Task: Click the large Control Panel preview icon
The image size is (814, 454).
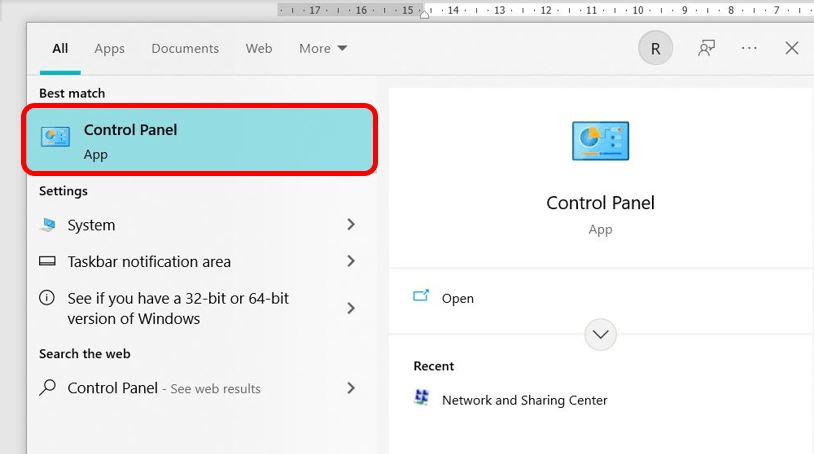Action: (x=601, y=141)
